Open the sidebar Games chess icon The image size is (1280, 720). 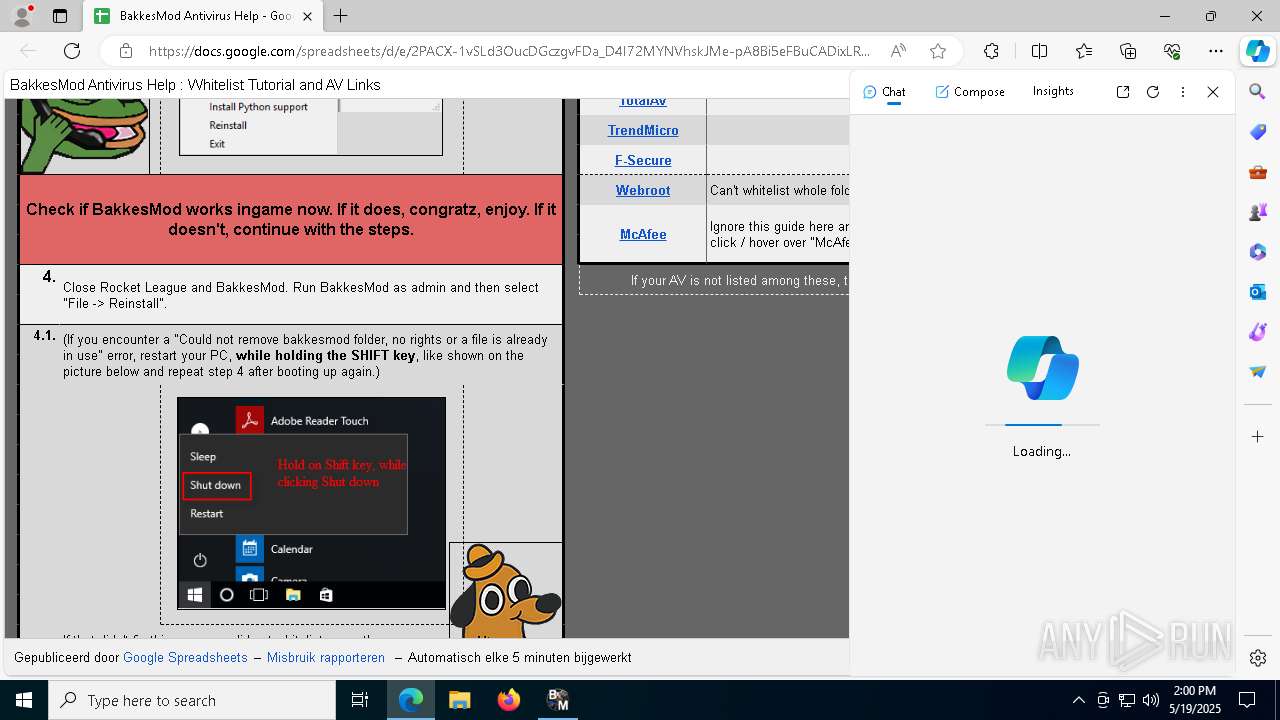[x=1258, y=212]
